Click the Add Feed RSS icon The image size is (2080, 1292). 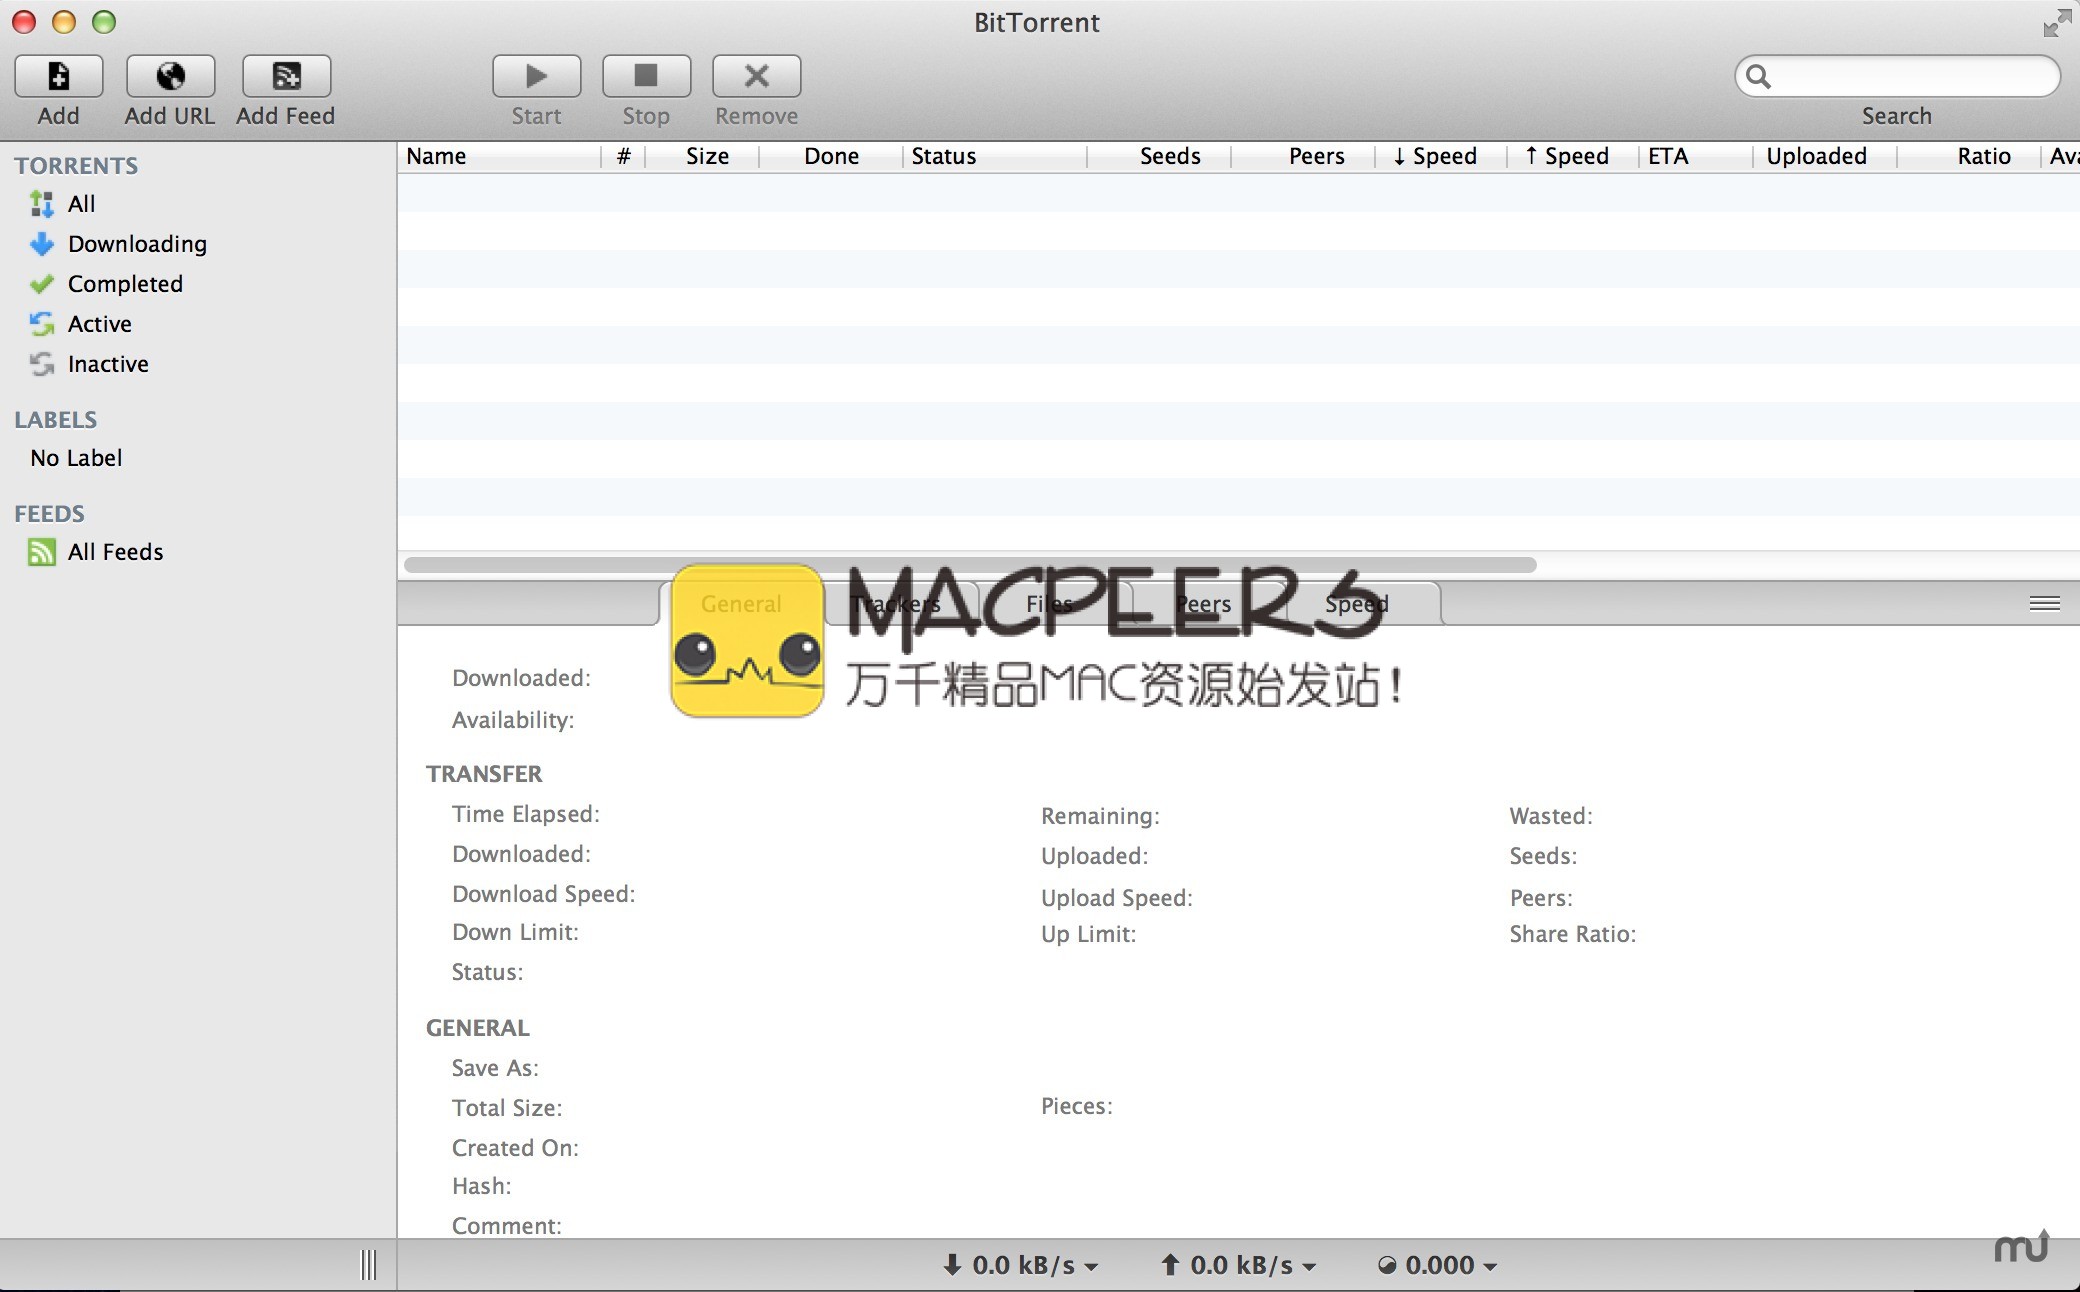[286, 77]
